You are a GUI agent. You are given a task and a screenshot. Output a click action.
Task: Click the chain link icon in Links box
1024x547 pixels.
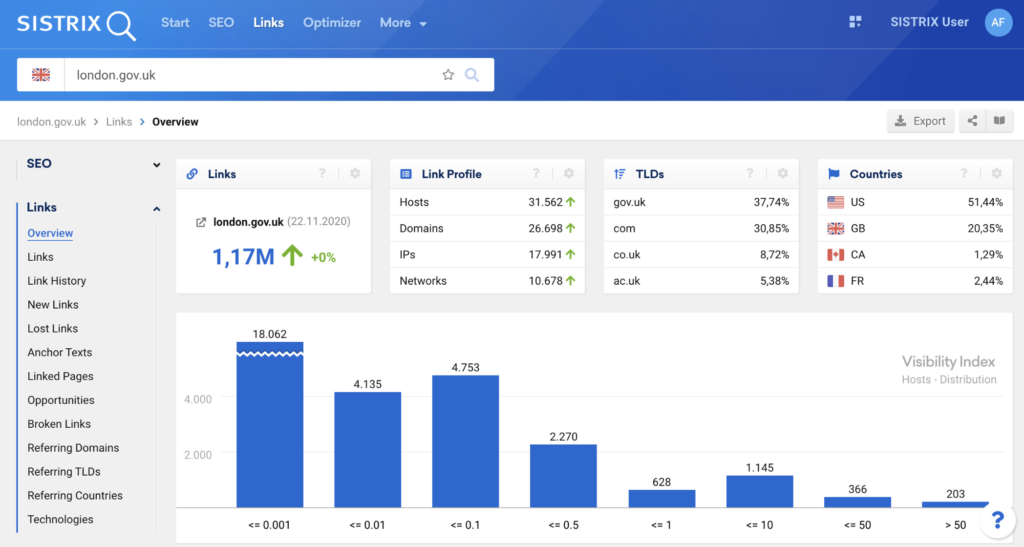pos(192,174)
